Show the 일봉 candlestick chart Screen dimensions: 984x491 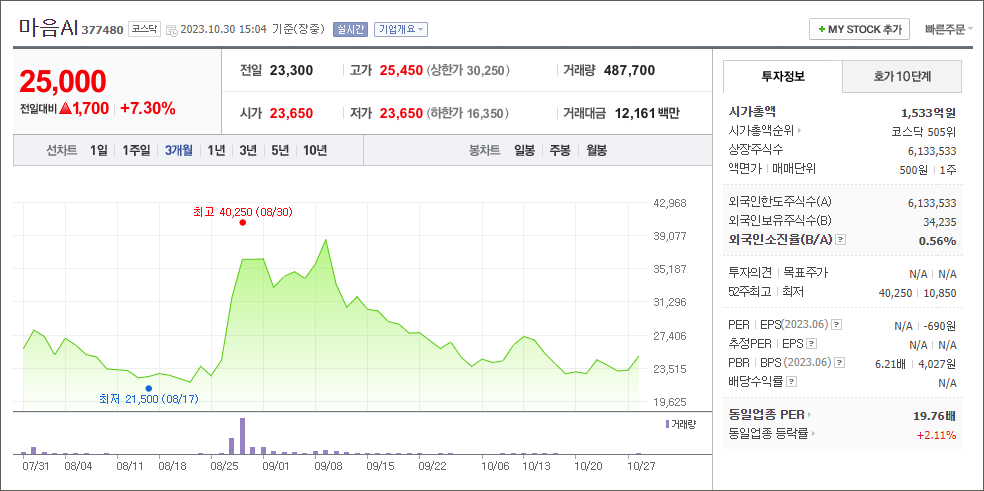click(524, 151)
